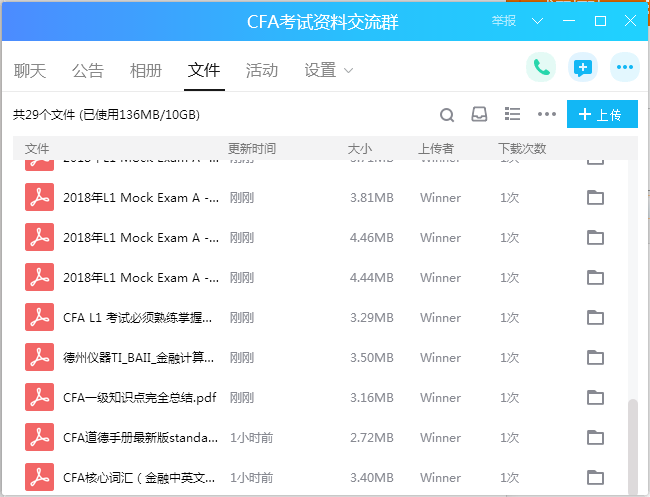Click 1次 download count in 3.16MB row
Screen dimensions: 650x497
click(x=509, y=398)
